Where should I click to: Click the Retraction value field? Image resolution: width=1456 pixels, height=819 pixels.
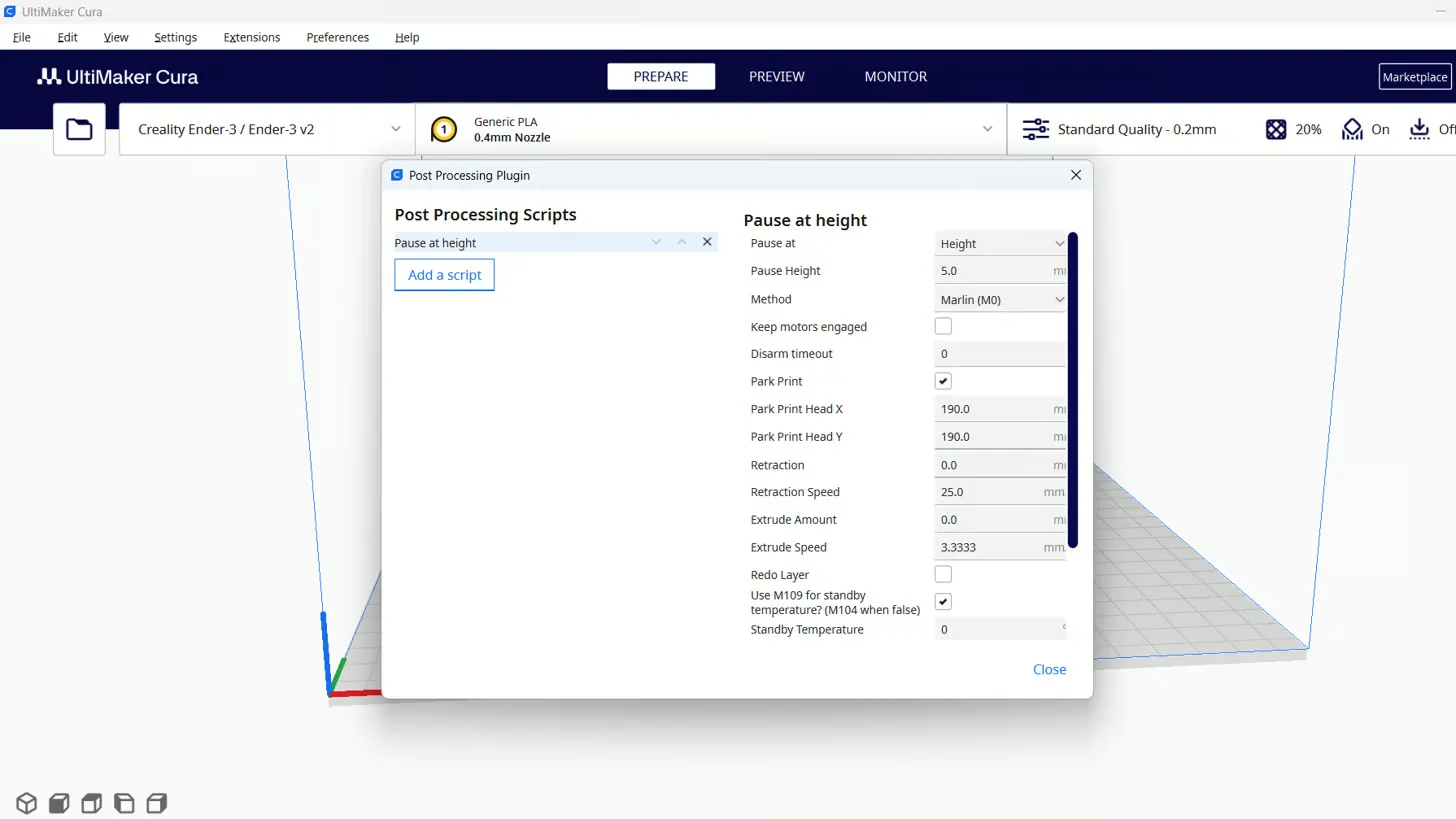click(1000, 465)
